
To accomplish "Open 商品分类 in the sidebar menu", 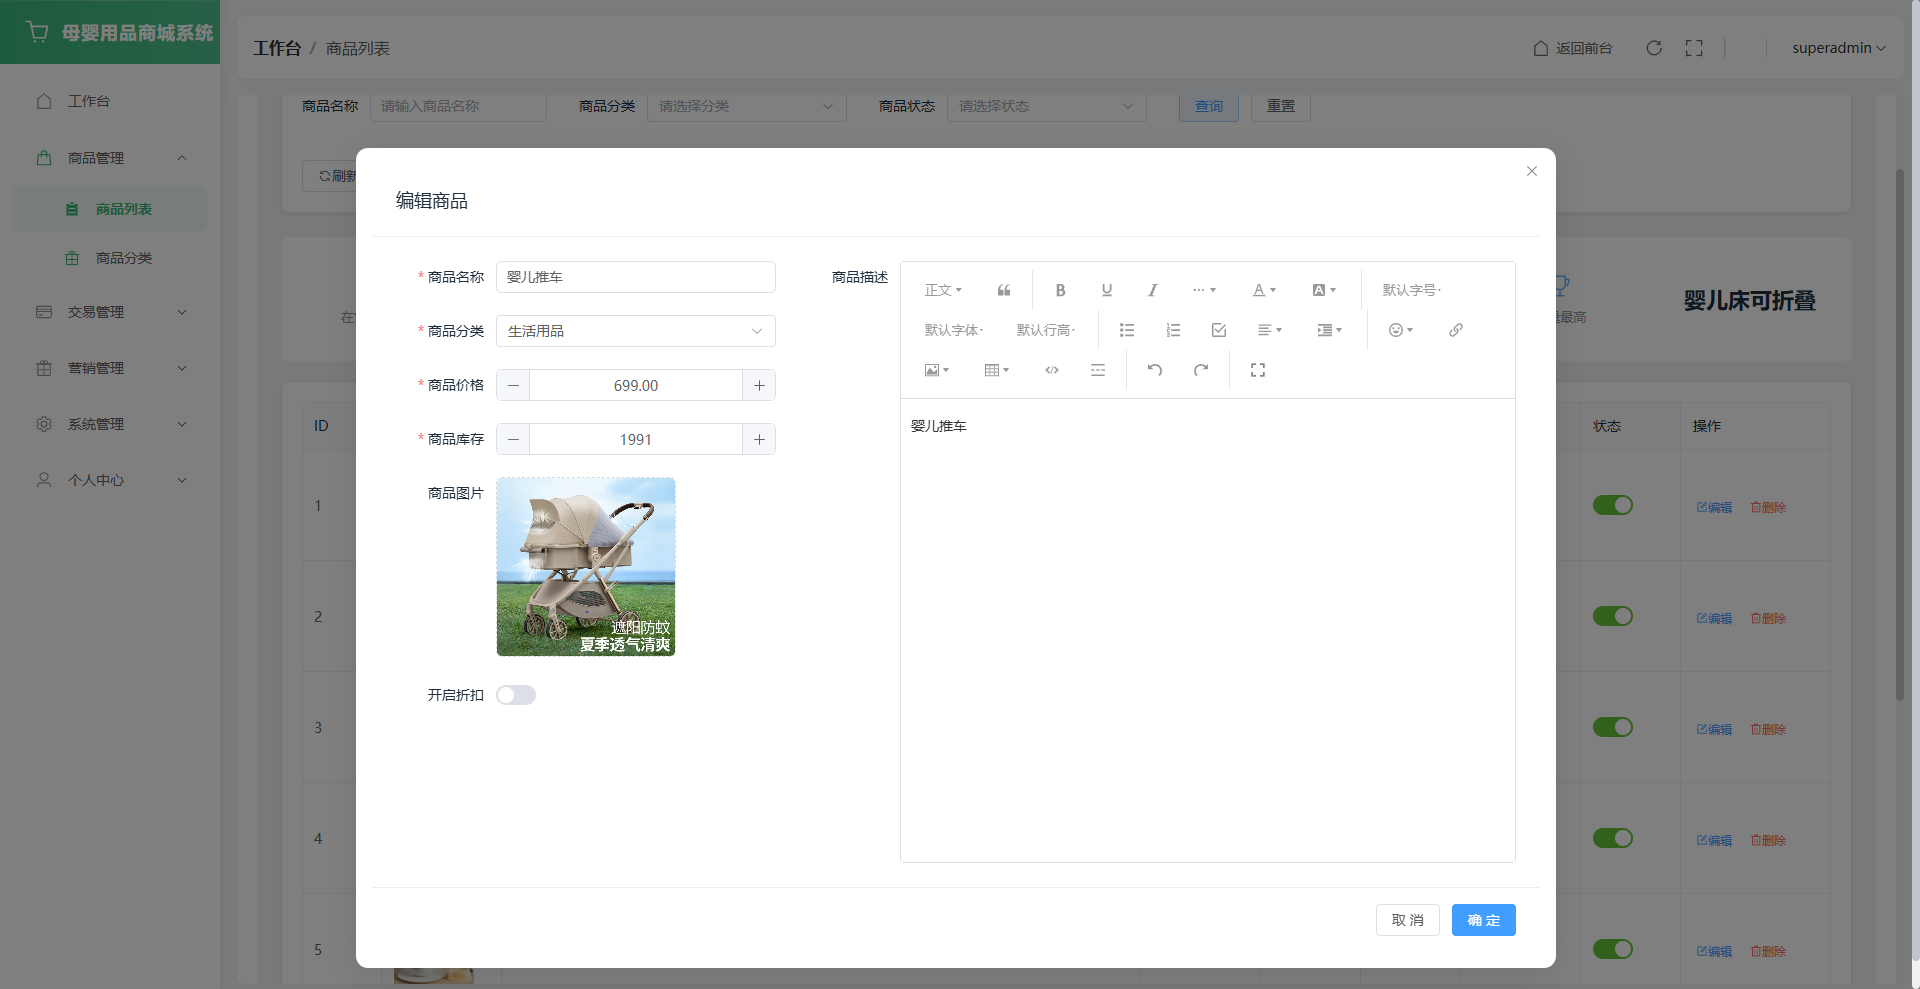I will tap(124, 258).
